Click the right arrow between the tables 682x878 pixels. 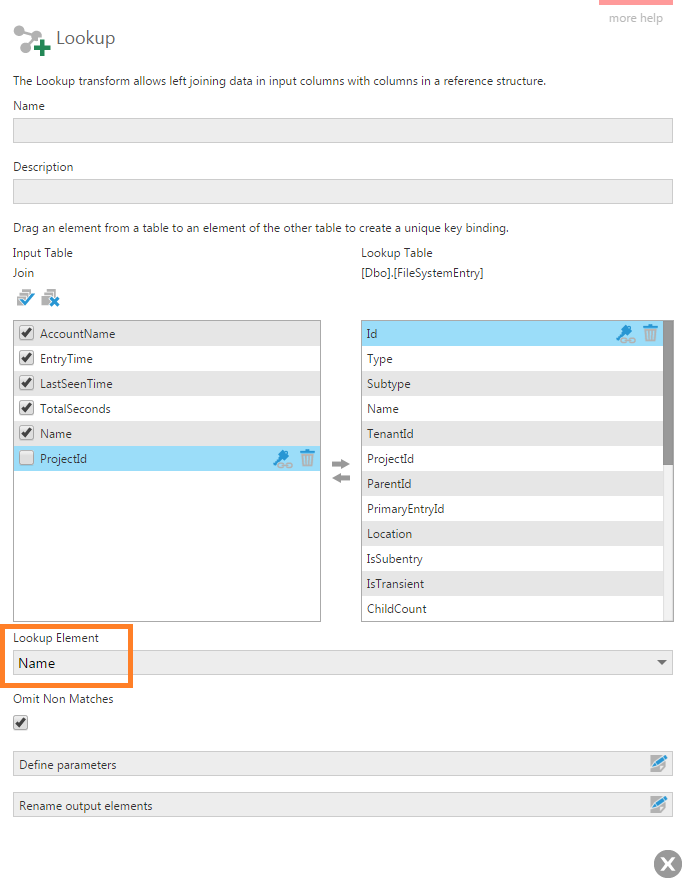[340, 464]
